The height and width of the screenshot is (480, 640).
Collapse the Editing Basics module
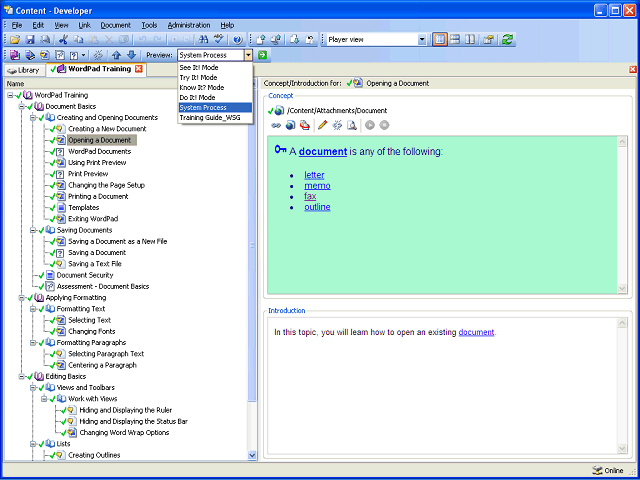tap(21, 376)
